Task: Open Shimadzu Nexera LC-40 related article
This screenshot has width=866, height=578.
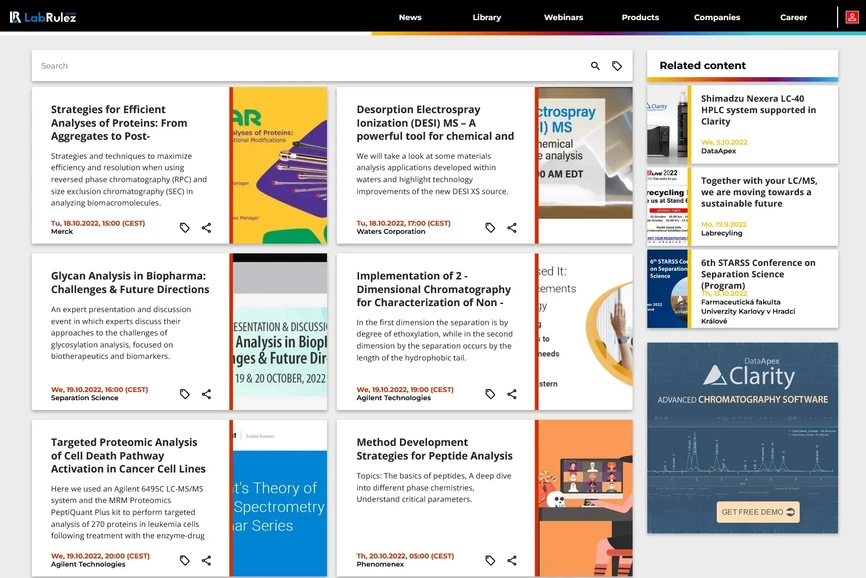Action: pyautogui.click(x=758, y=110)
